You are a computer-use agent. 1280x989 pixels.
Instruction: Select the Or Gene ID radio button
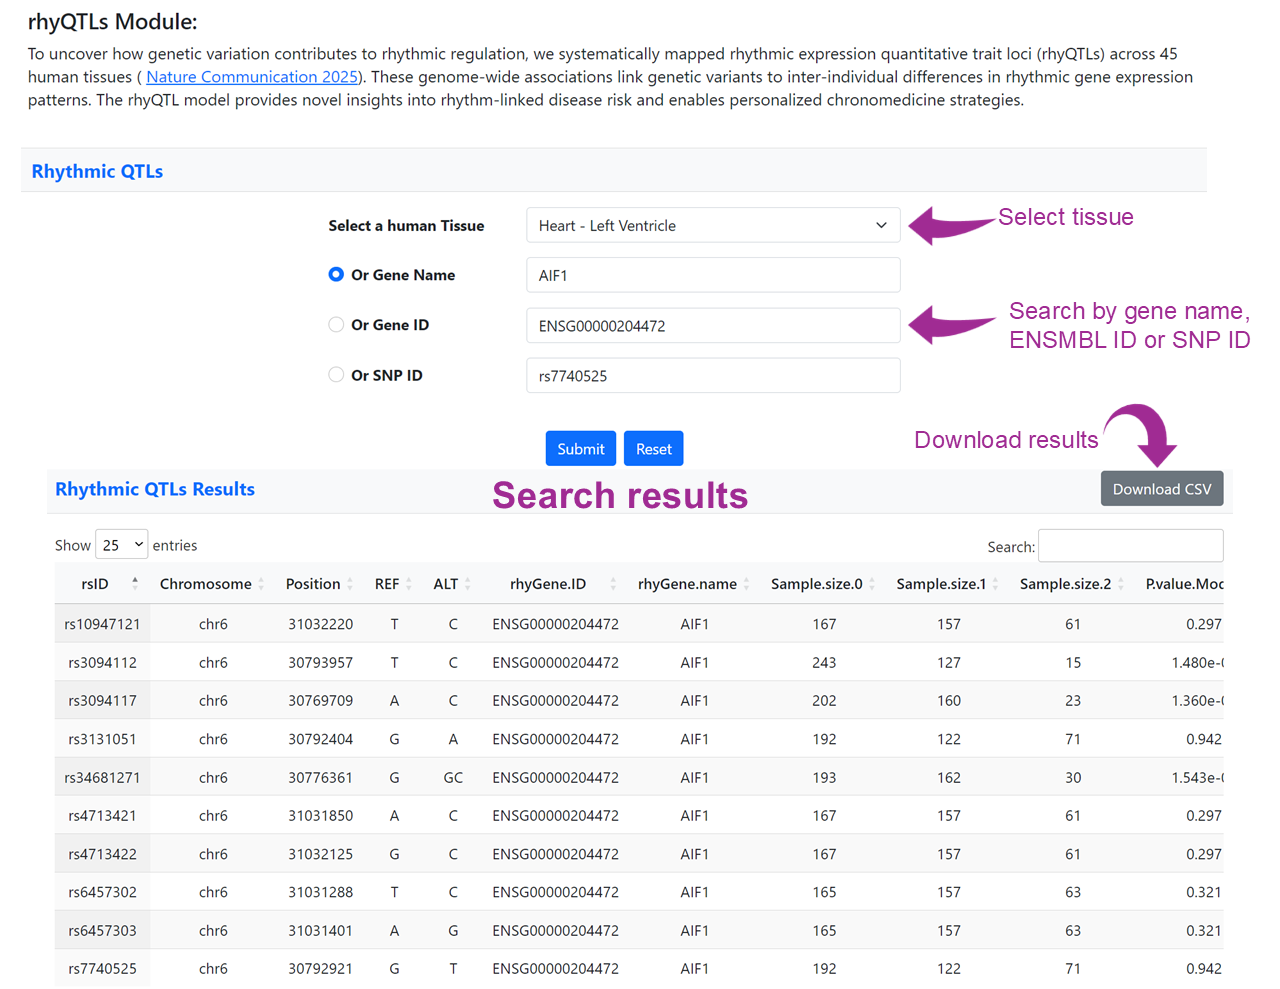pyautogui.click(x=336, y=325)
